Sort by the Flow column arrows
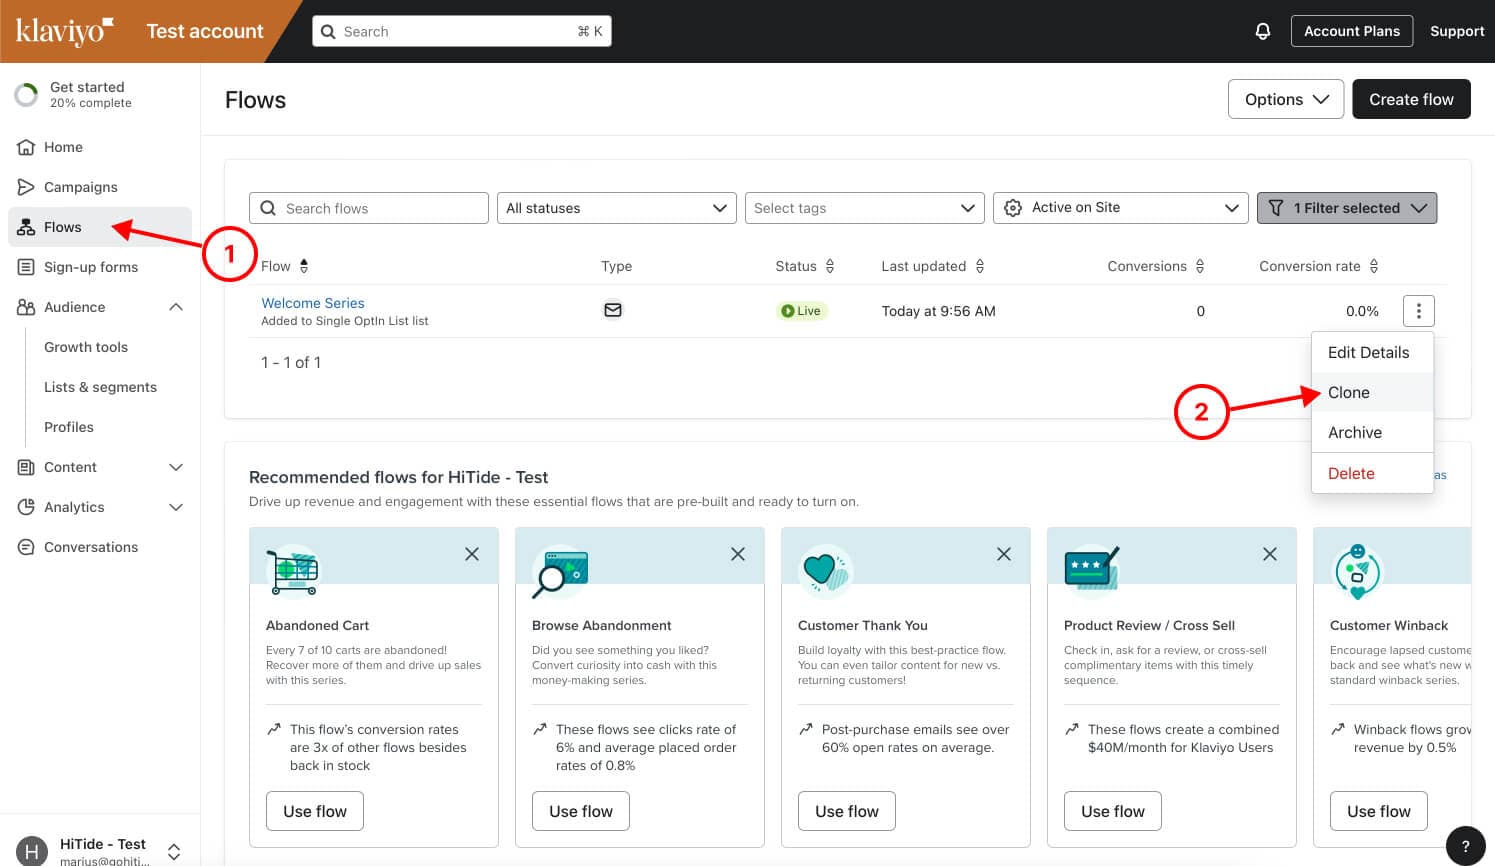The width and height of the screenshot is (1495, 866). coord(304,266)
